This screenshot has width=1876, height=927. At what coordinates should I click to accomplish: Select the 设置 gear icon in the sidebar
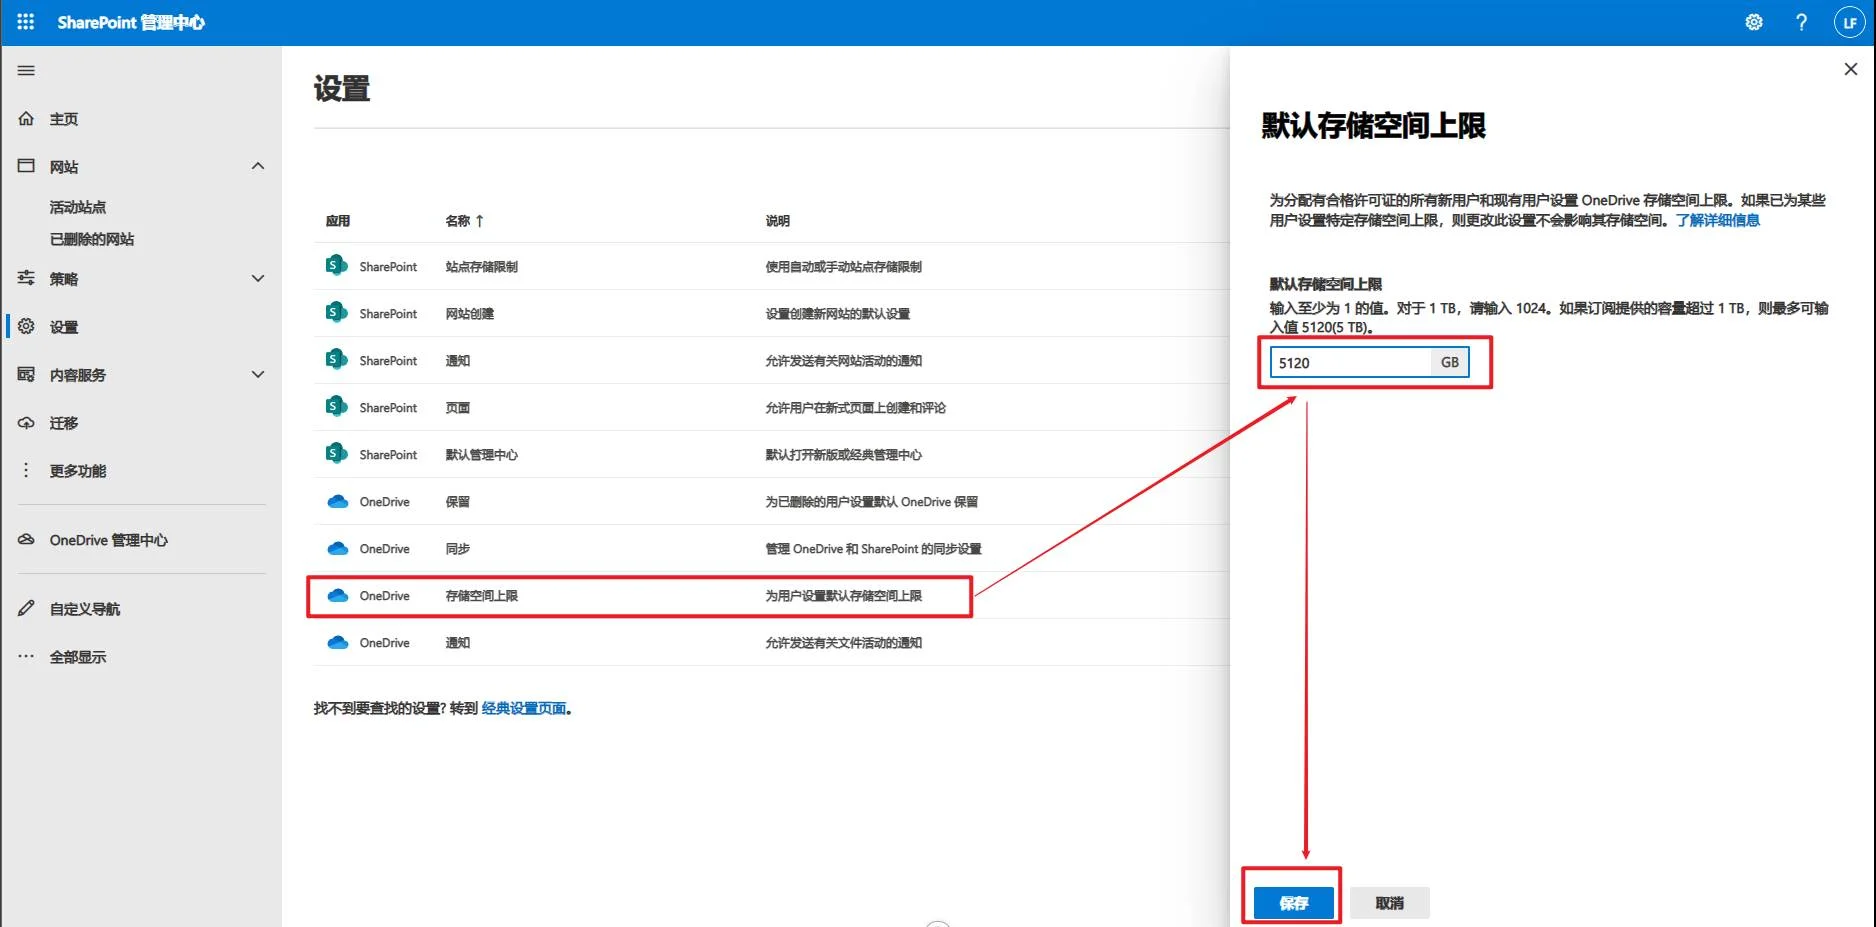point(27,326)
